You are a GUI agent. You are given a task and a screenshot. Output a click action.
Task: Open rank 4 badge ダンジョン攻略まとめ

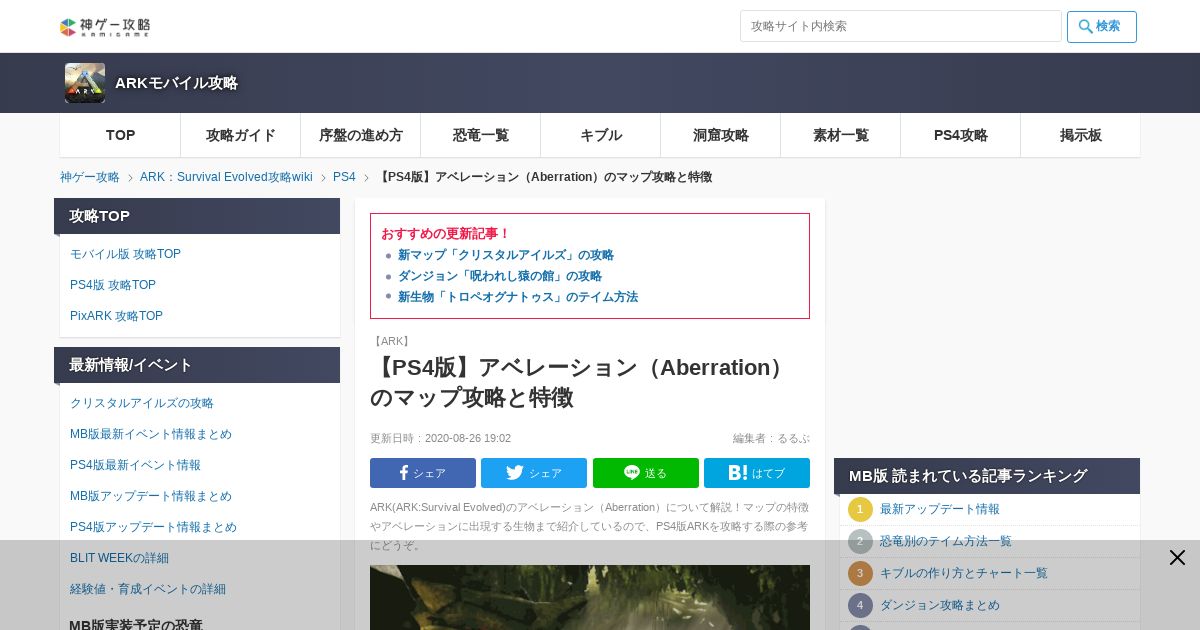(x=860, y=605)
